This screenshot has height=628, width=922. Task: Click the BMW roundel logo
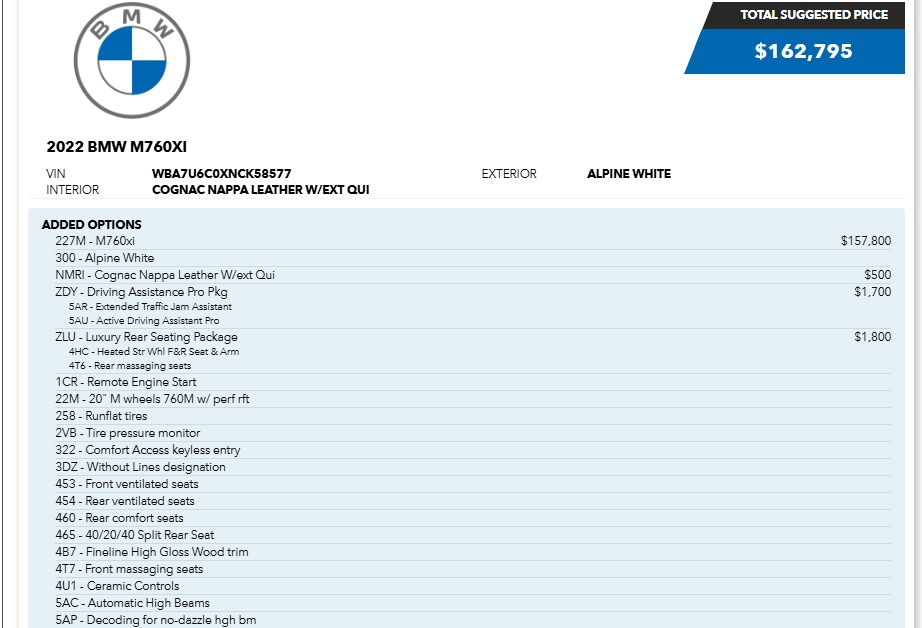click(x=131, y=61)
